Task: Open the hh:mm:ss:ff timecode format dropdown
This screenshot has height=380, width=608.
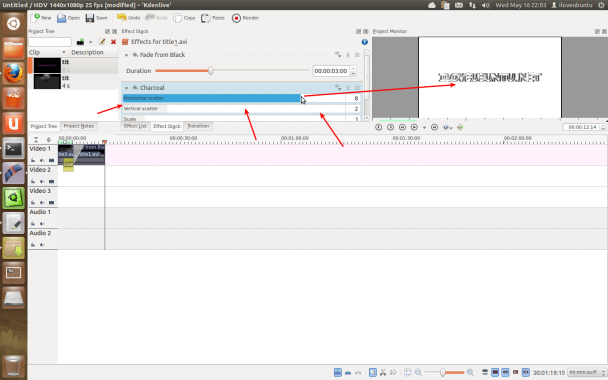Action: (587, 372)
